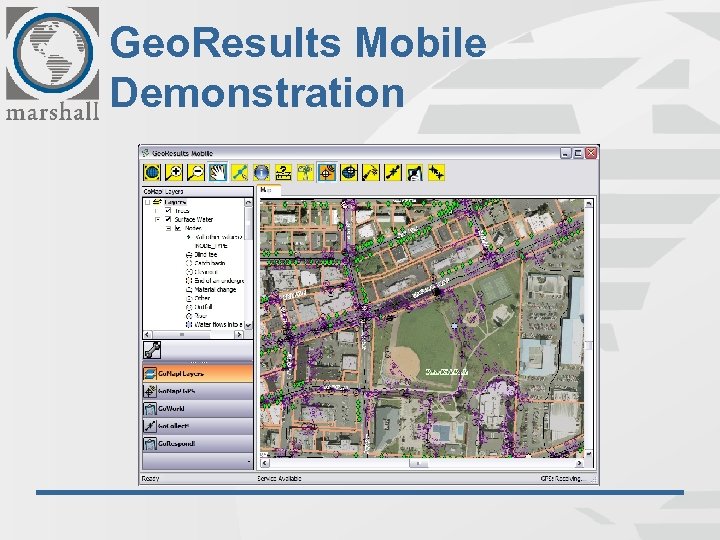
Task: Click the GPS: Receiving status text
Action: tap(561, 478)
